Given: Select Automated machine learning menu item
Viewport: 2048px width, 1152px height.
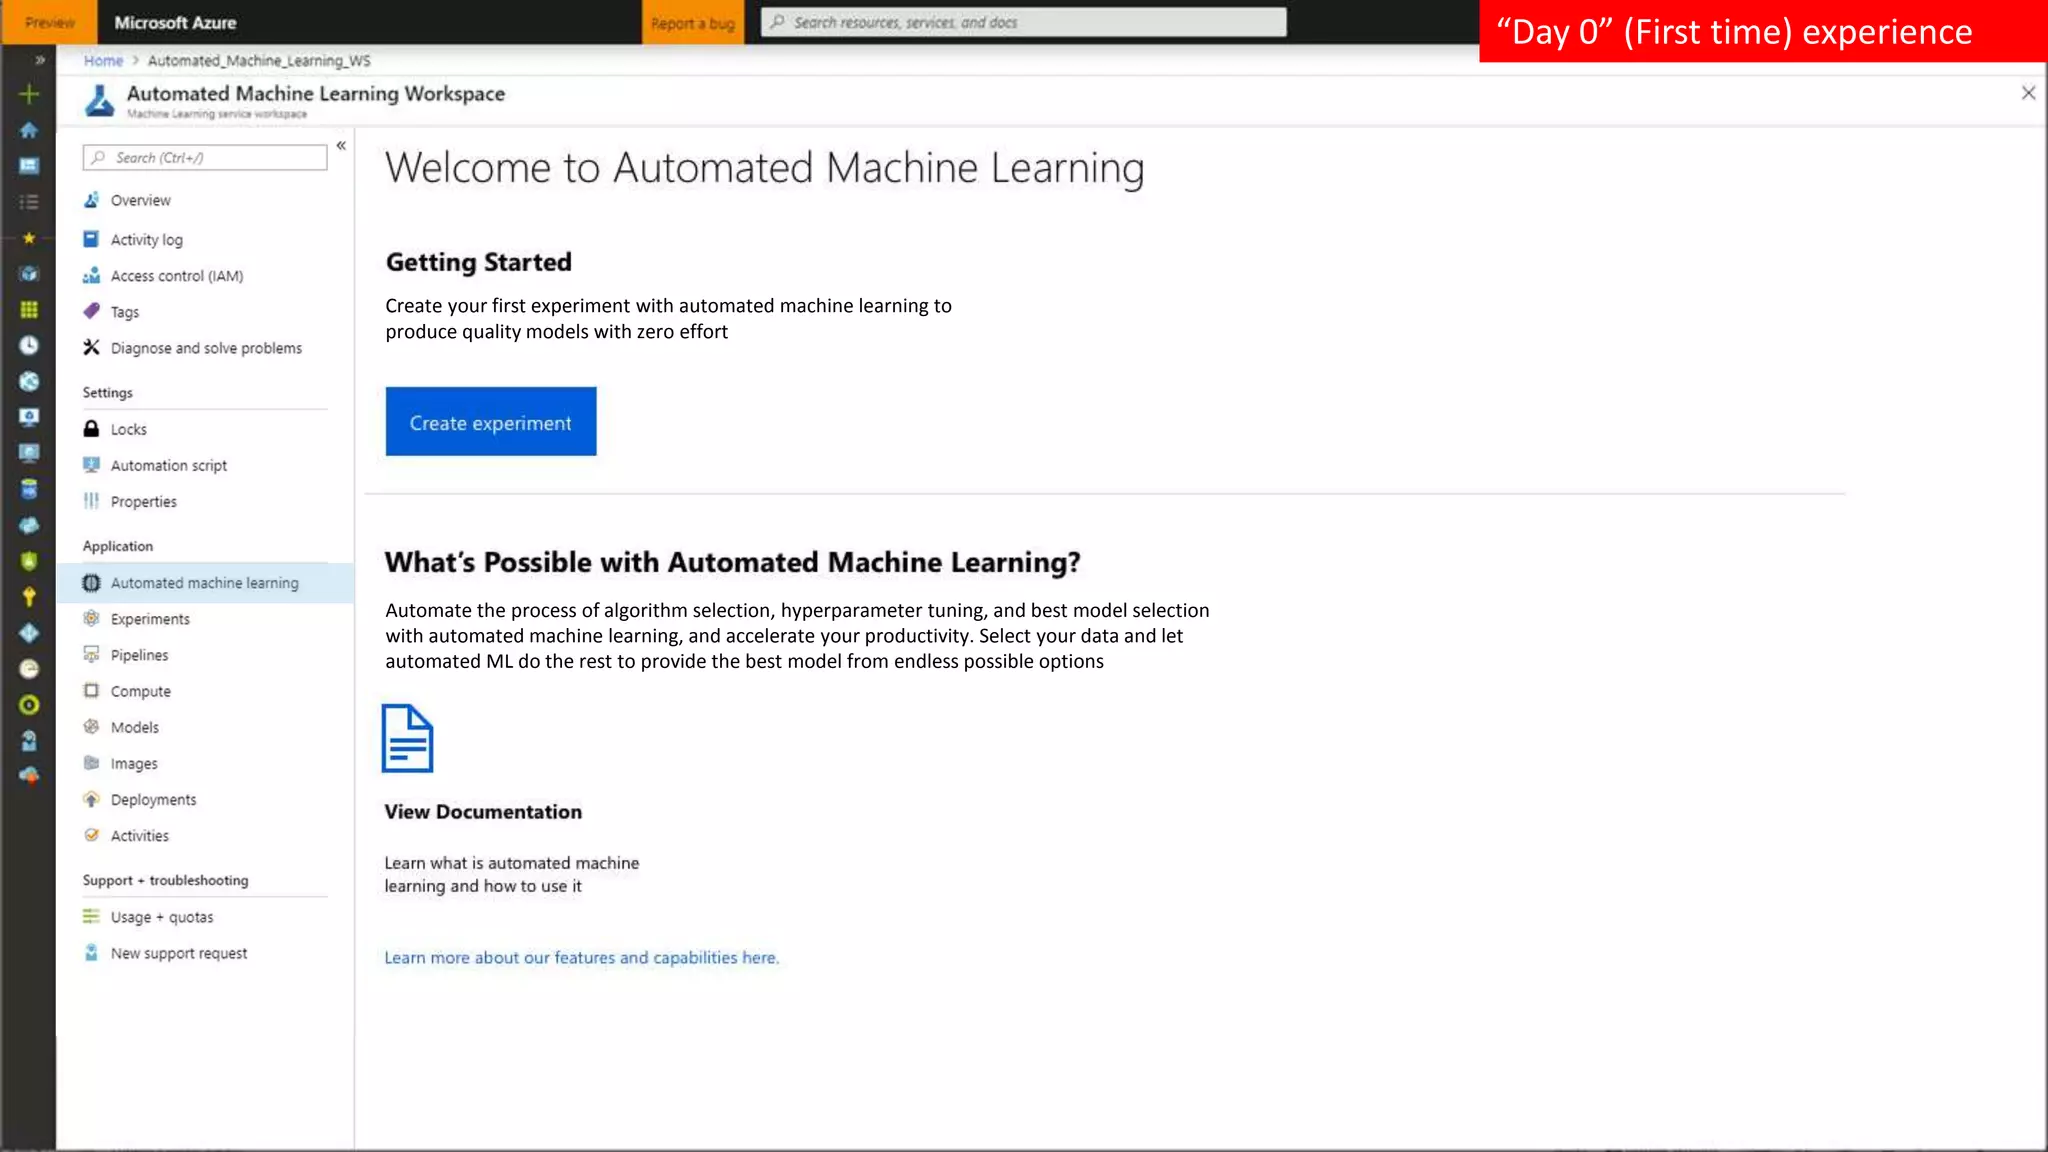Looking at the screenshot, I should click(205, 583).
